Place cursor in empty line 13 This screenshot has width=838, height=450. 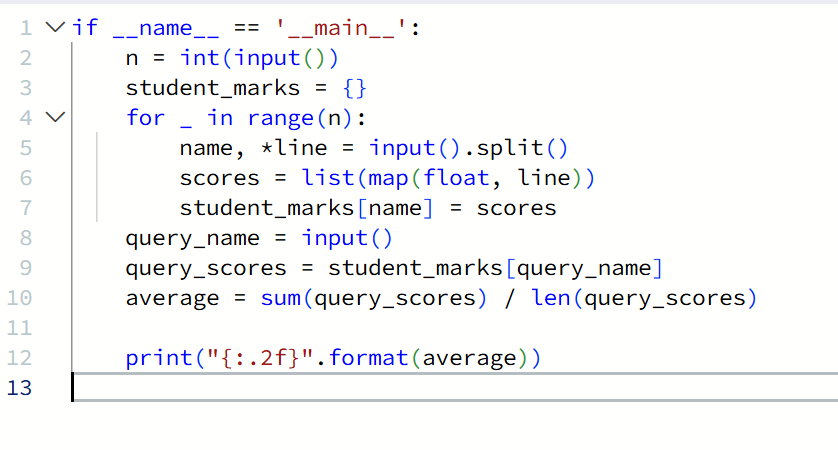coord(454,387)
